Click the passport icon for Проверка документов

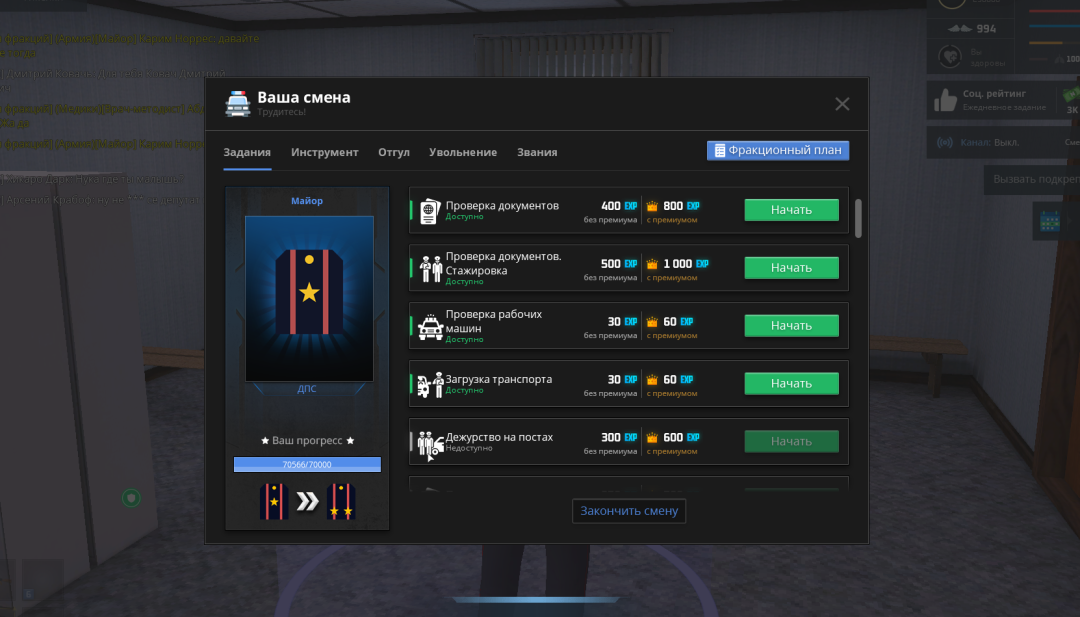pos(430,210)
